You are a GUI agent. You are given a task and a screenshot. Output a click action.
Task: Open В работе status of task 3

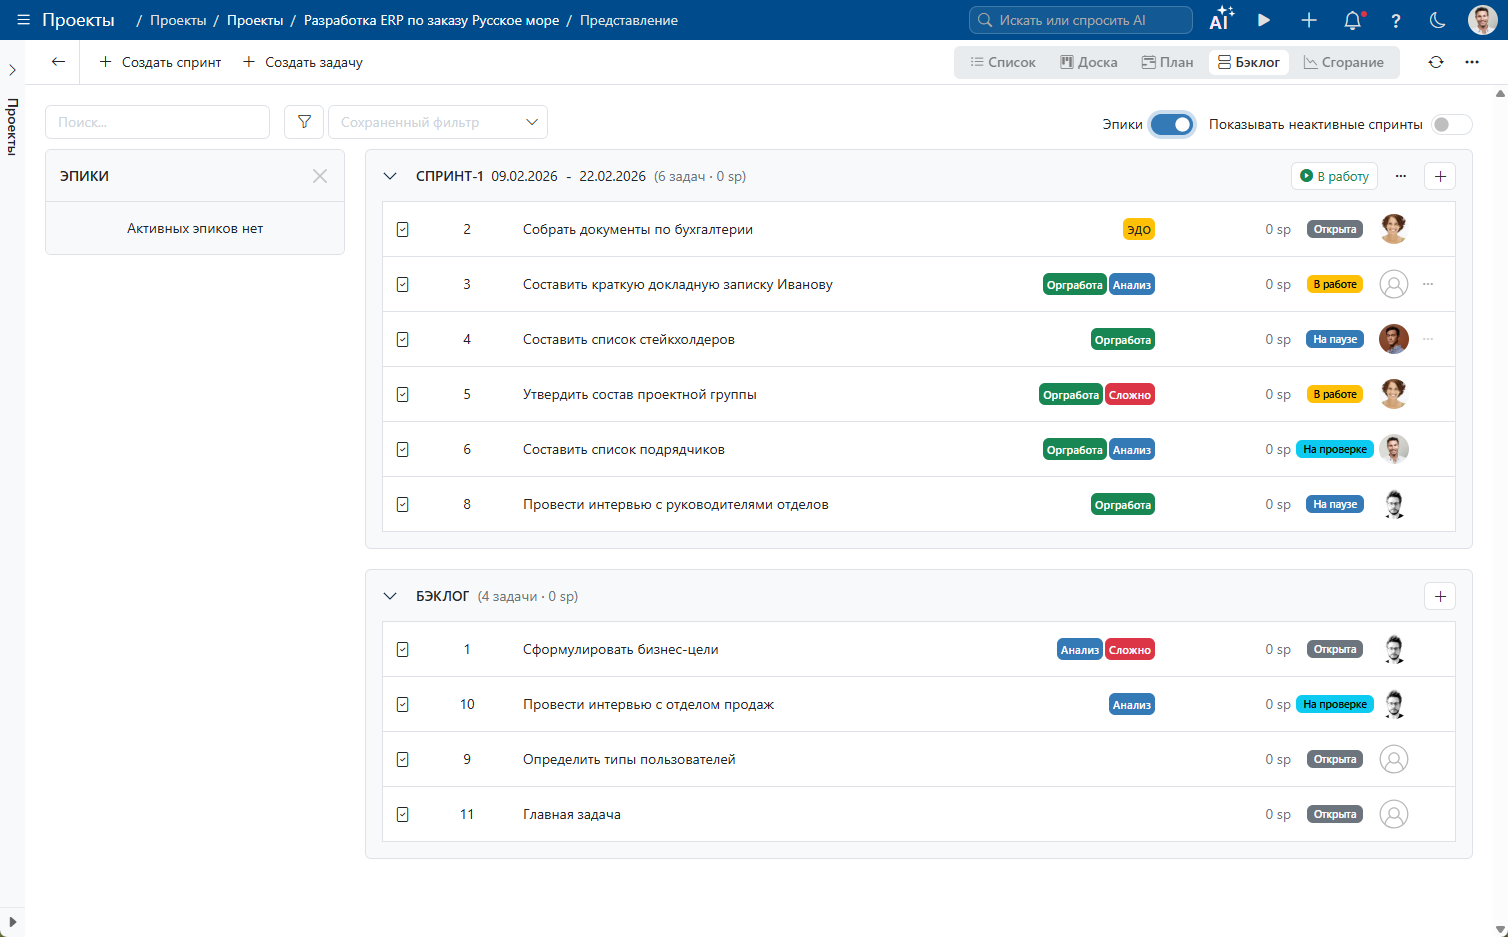[x=1335, y=284]
